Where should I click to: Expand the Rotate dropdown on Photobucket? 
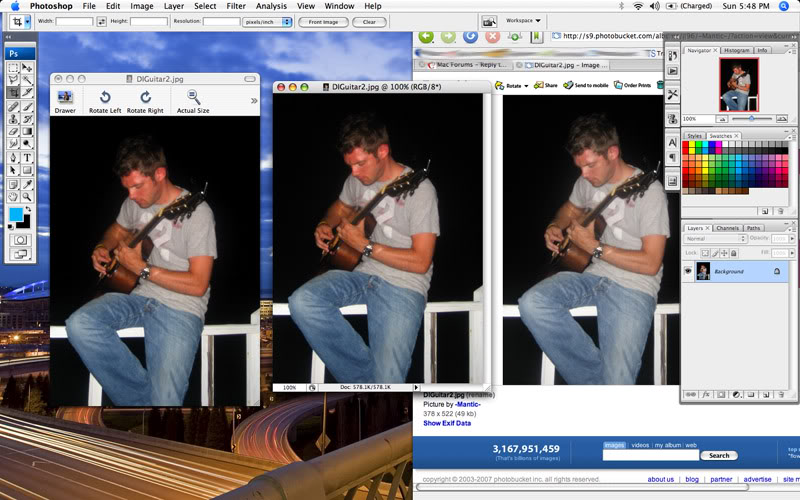point(526,86)
